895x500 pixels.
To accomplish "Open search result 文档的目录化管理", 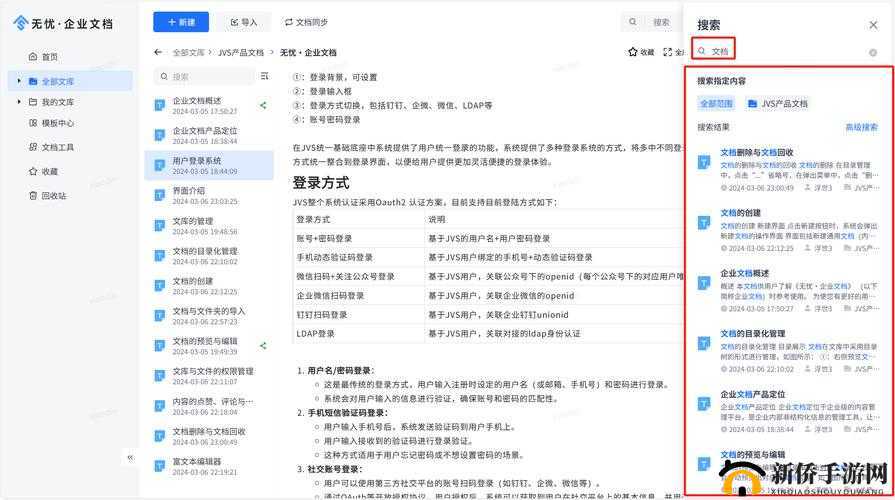I will click(753, 334).
